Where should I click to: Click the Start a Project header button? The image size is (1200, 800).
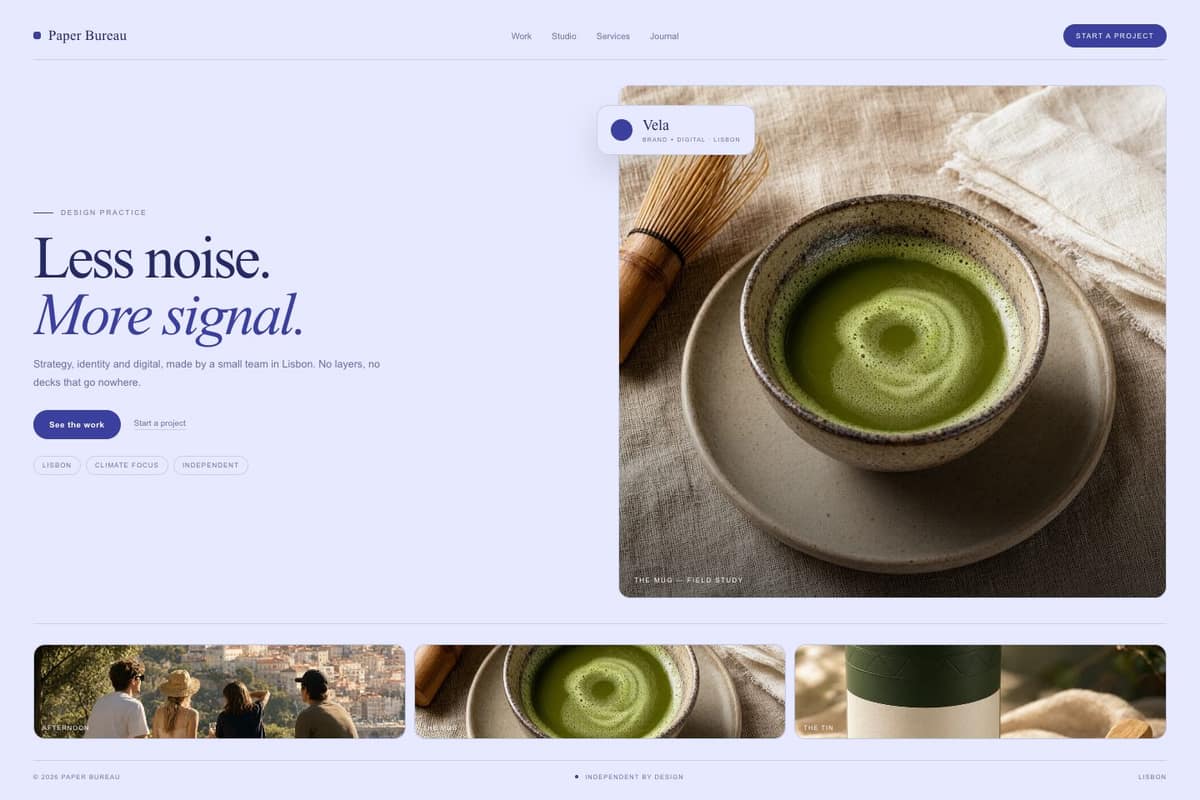coord(1114,36)
